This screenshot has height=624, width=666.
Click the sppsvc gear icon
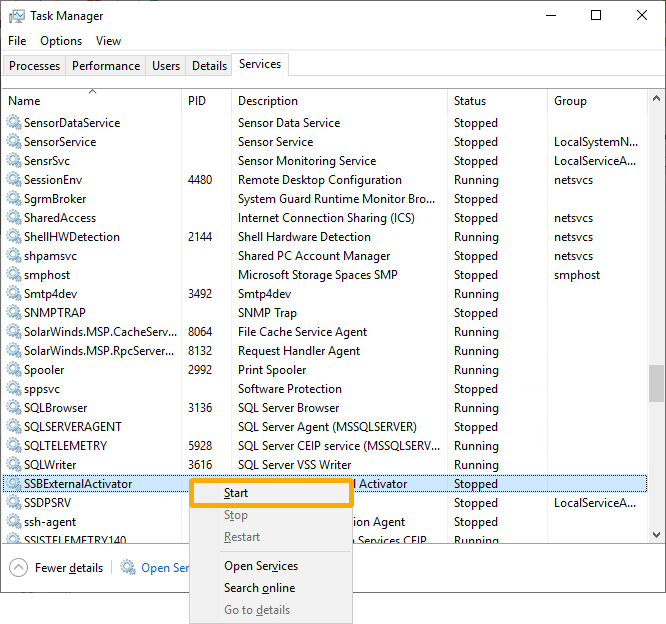14,388
